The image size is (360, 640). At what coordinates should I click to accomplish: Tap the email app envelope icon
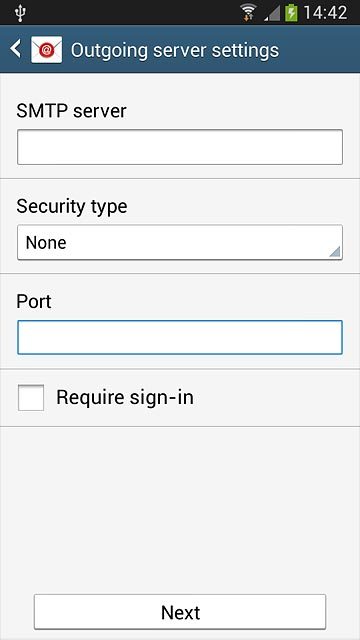pyautogui.click(x=47, y=50)
